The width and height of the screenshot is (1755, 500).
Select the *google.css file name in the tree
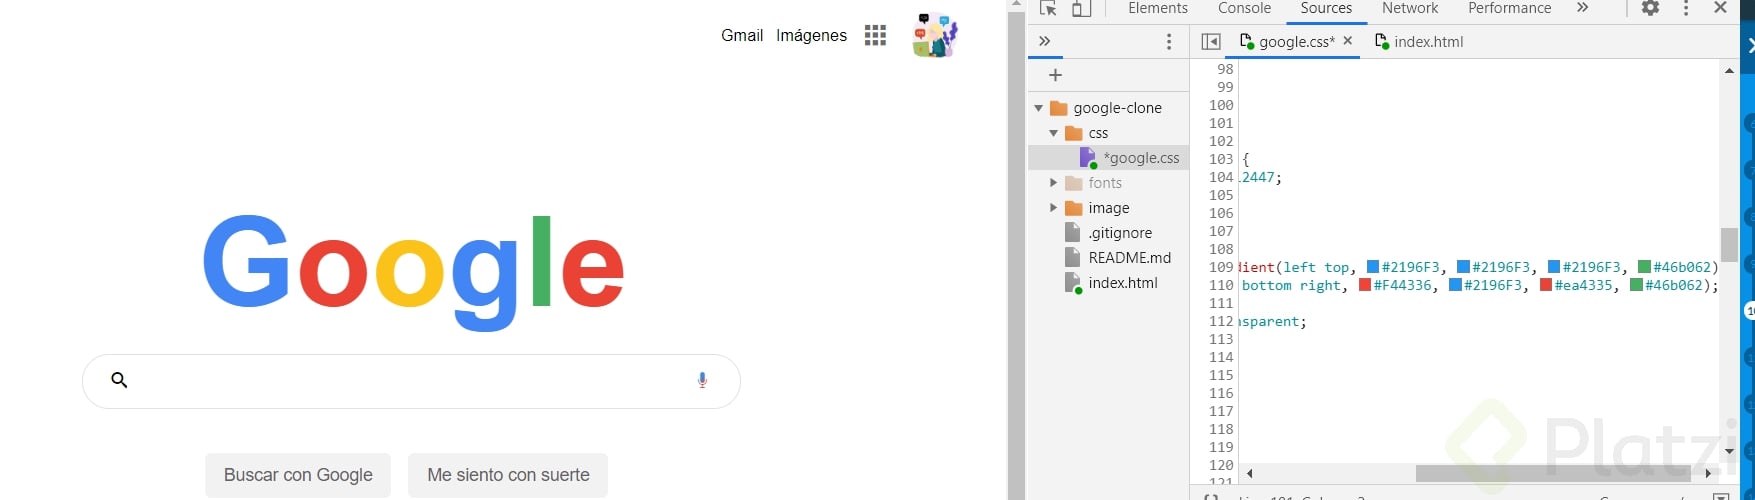(x=1141, y=158)
